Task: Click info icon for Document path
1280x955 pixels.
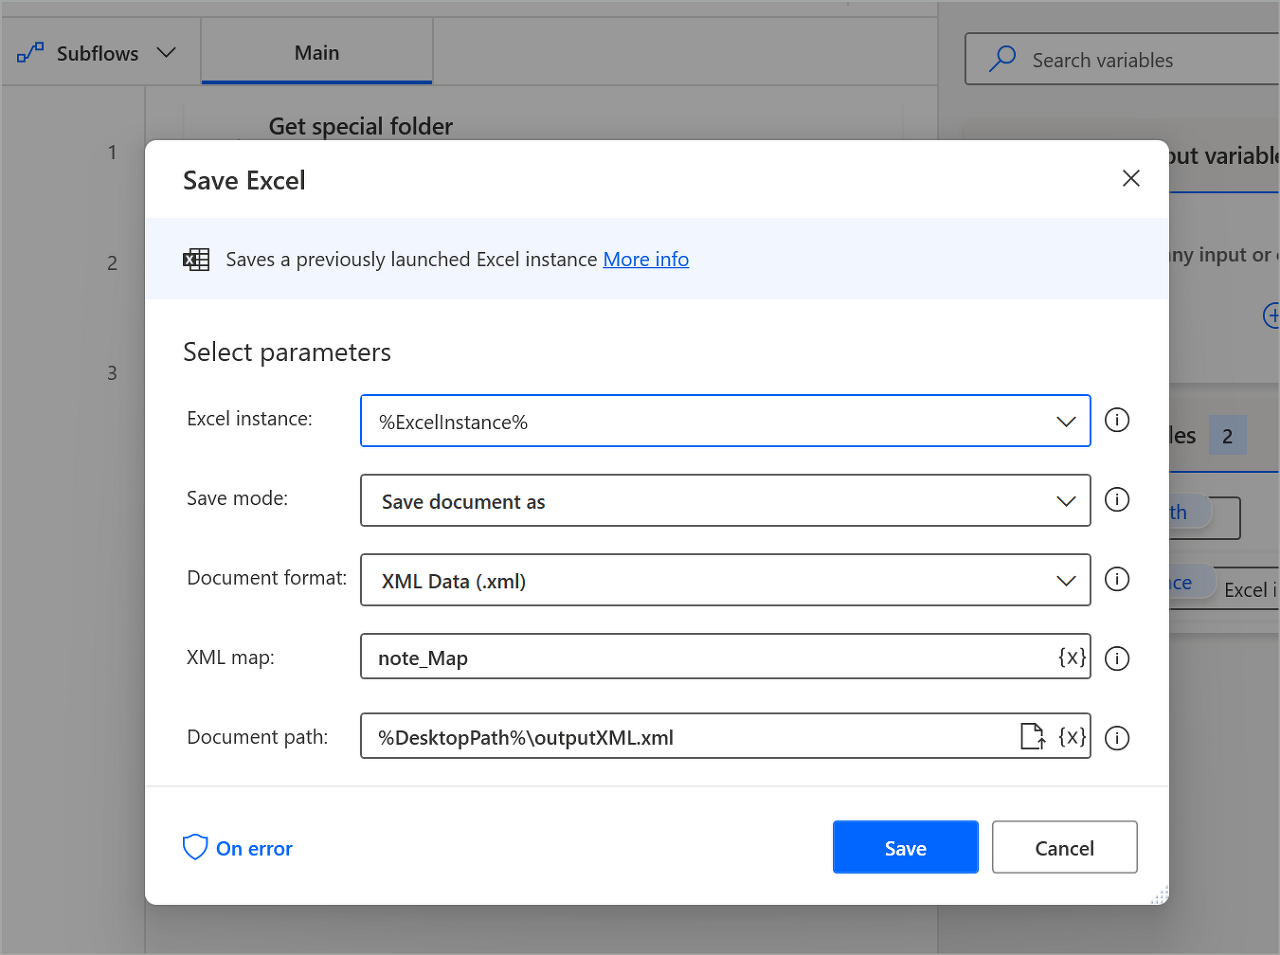Action: [1117, 738]
